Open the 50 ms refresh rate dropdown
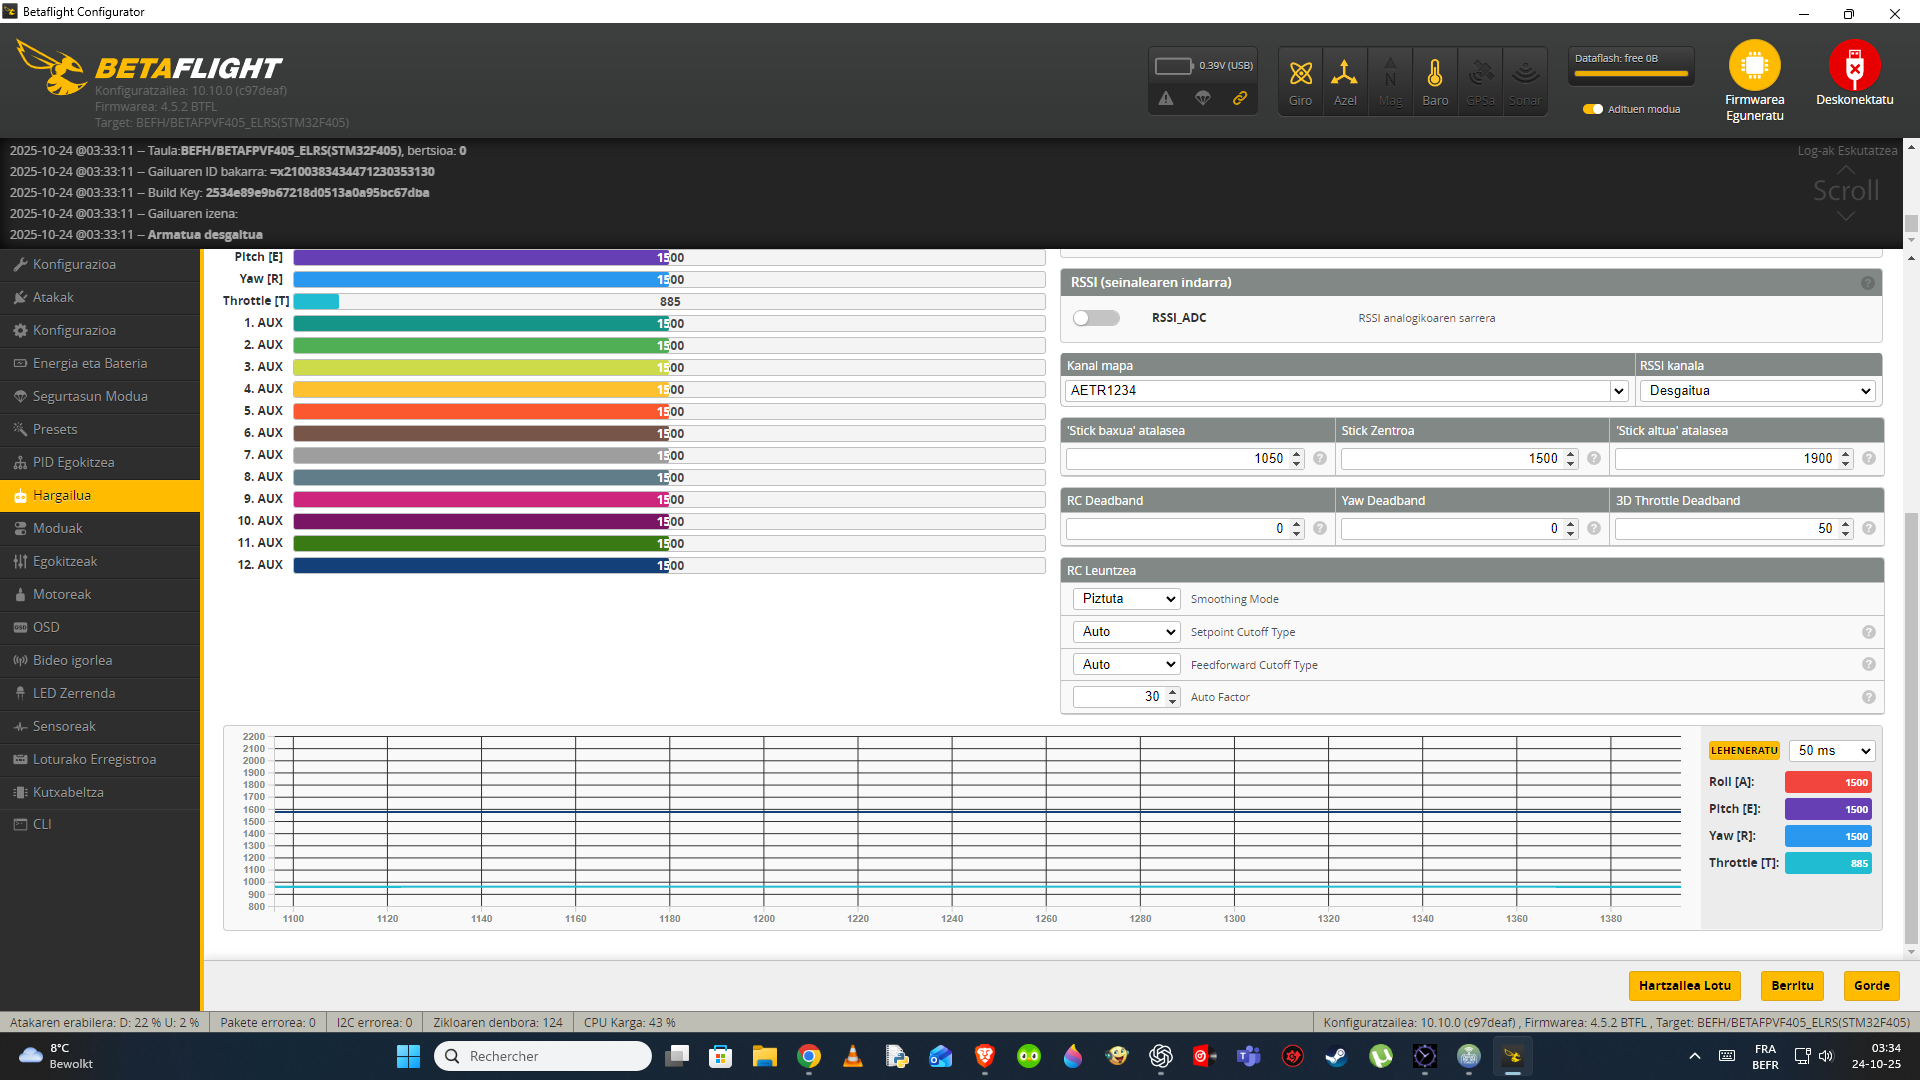 1832,751
